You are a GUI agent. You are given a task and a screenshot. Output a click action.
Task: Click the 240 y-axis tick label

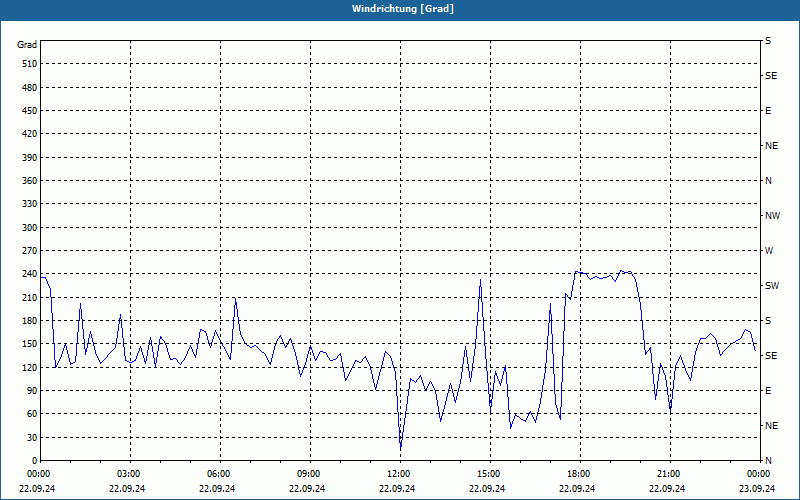(x=30, y=274)
